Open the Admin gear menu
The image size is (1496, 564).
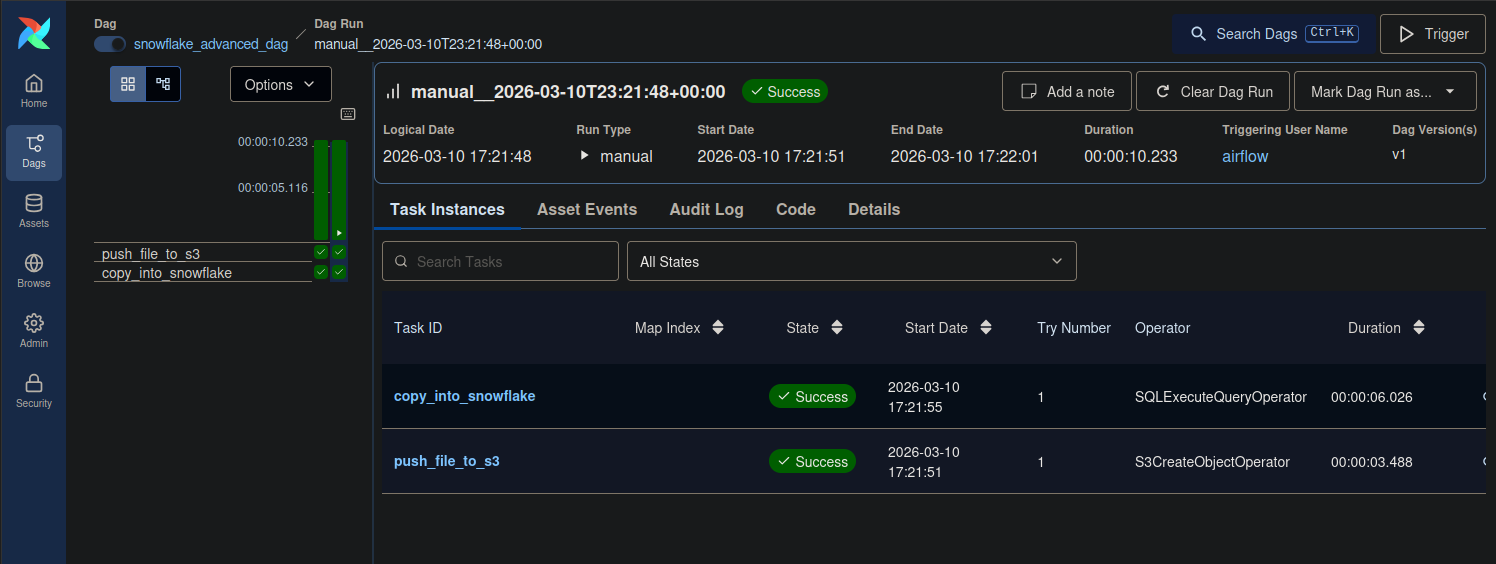[34, 331]
